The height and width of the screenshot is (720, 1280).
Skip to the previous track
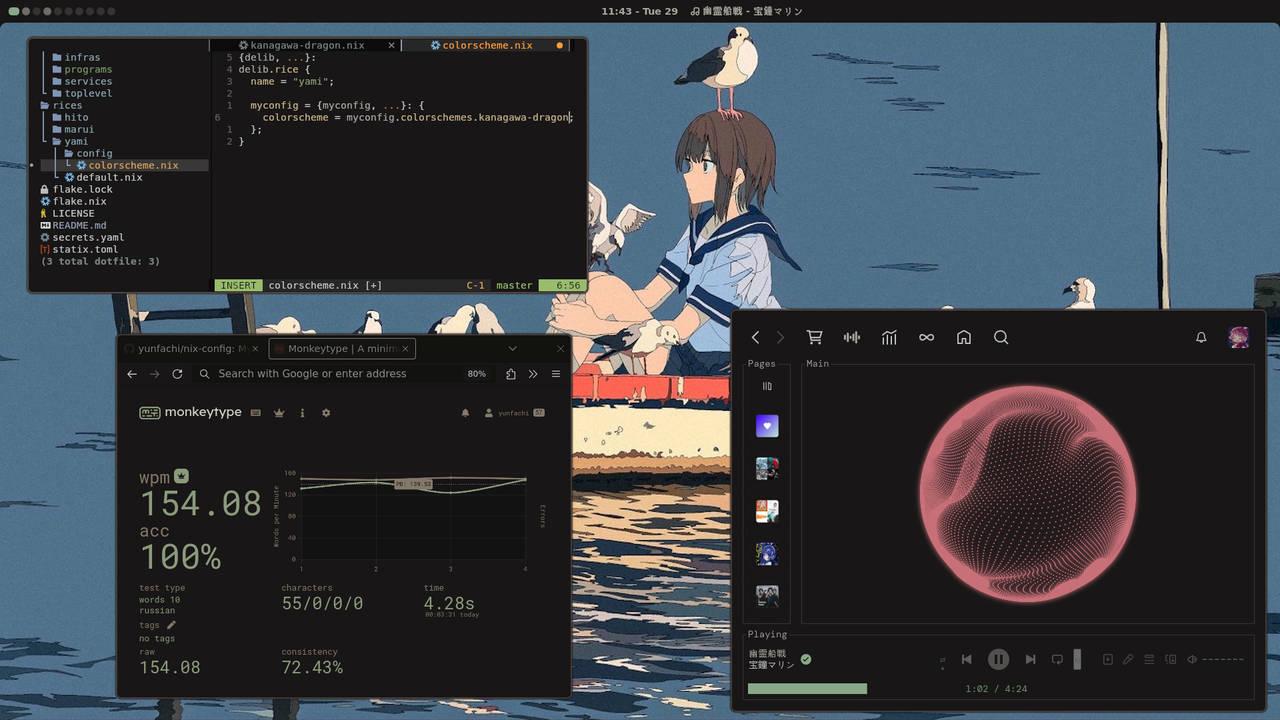click(966, 659)
